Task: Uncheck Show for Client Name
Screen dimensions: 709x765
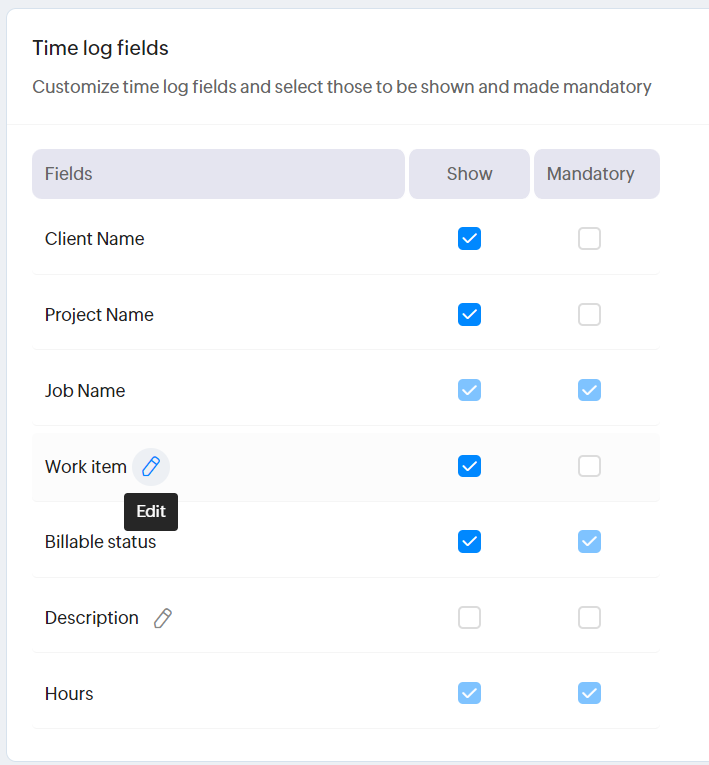Action: (469, 239)
